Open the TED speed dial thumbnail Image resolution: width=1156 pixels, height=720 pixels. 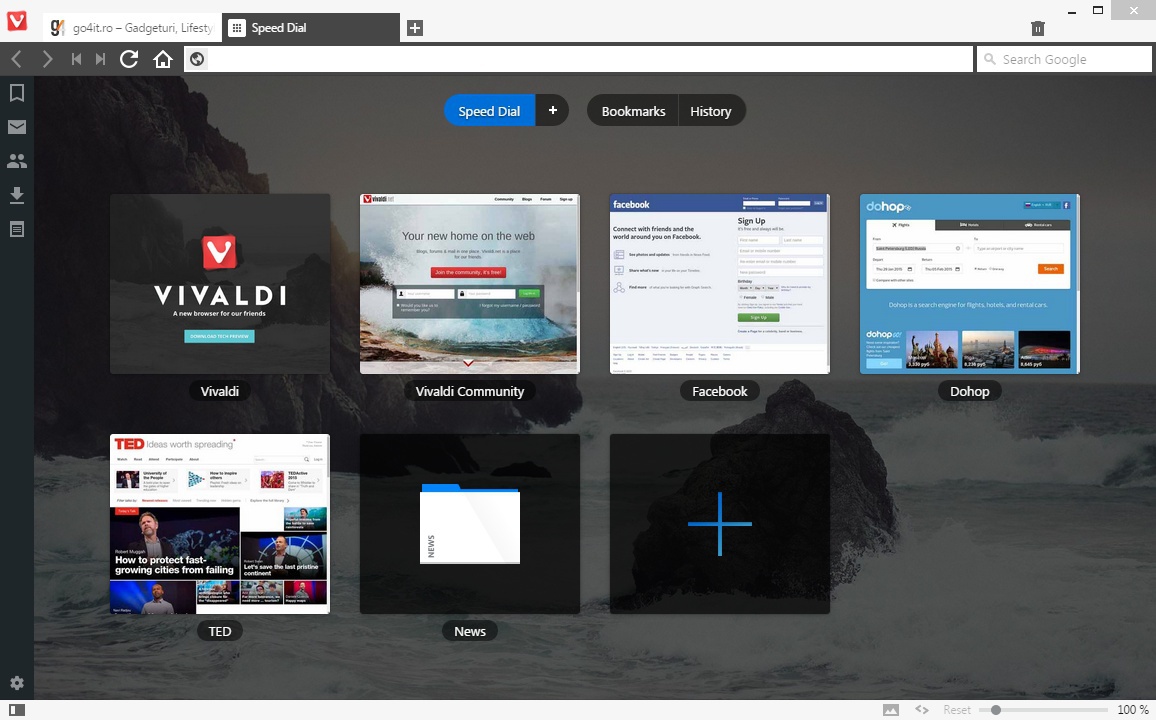(x=220, y=524)
